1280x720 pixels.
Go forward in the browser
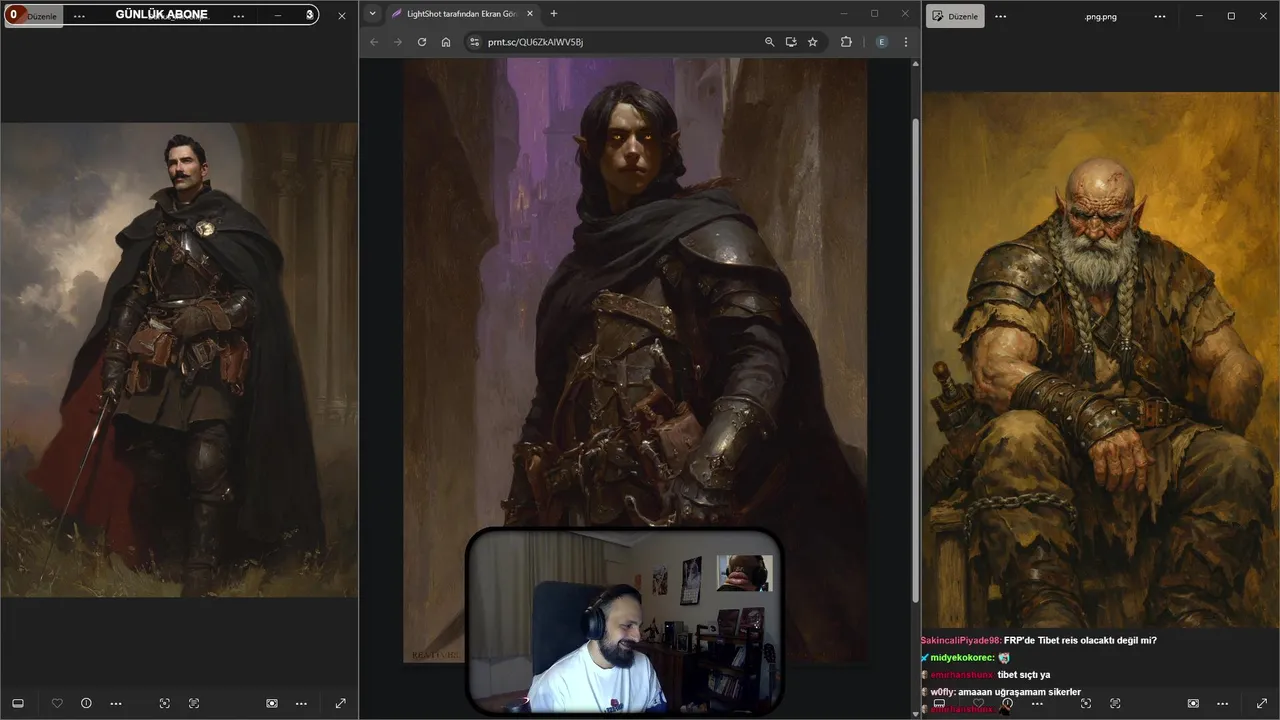click(398, 42)
